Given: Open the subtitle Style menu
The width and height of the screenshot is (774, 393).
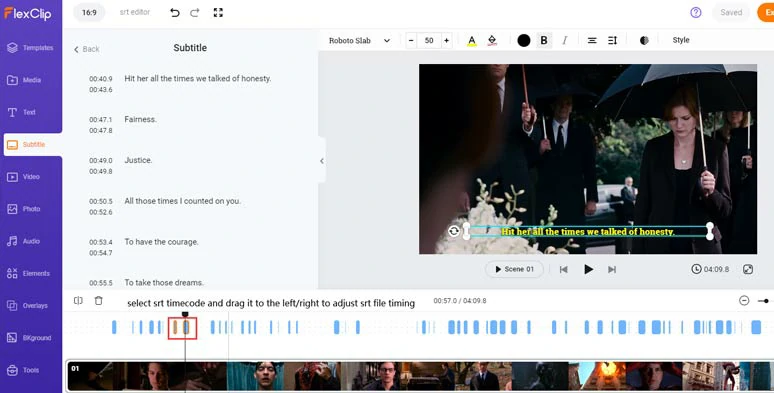Looking at the screenshot, I should point(681,40).
